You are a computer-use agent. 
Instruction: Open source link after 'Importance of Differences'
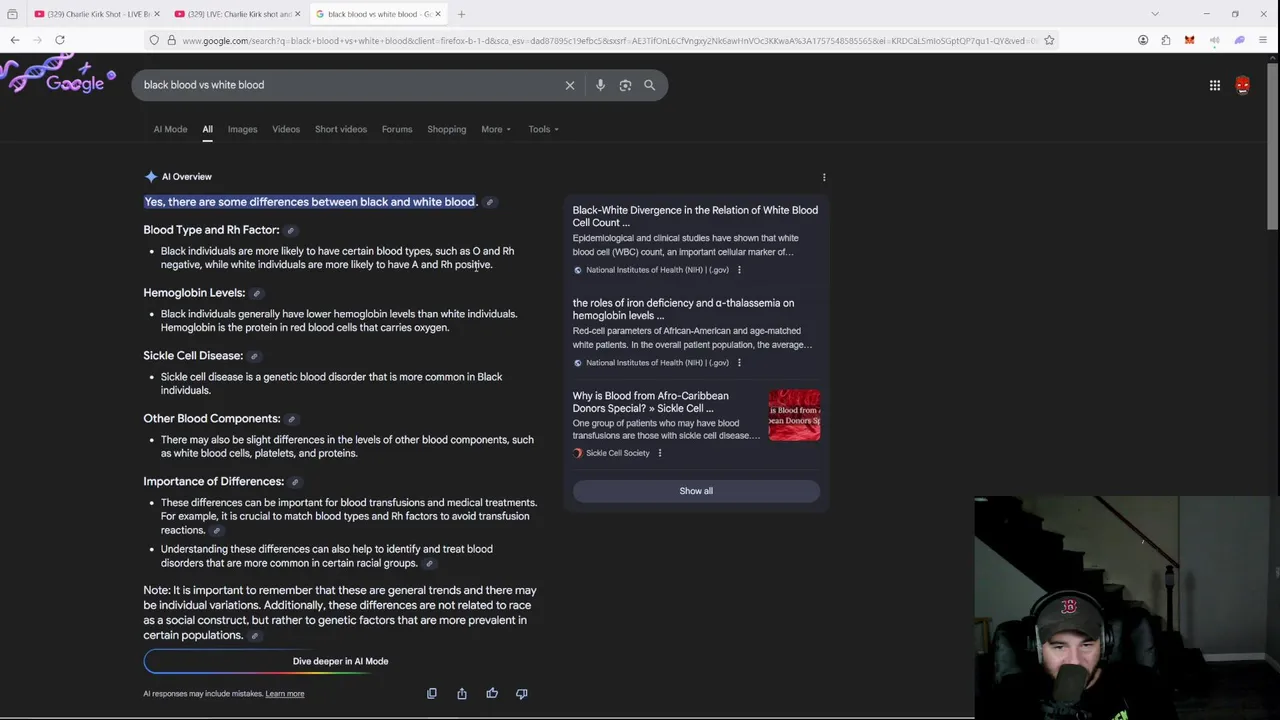295,483
